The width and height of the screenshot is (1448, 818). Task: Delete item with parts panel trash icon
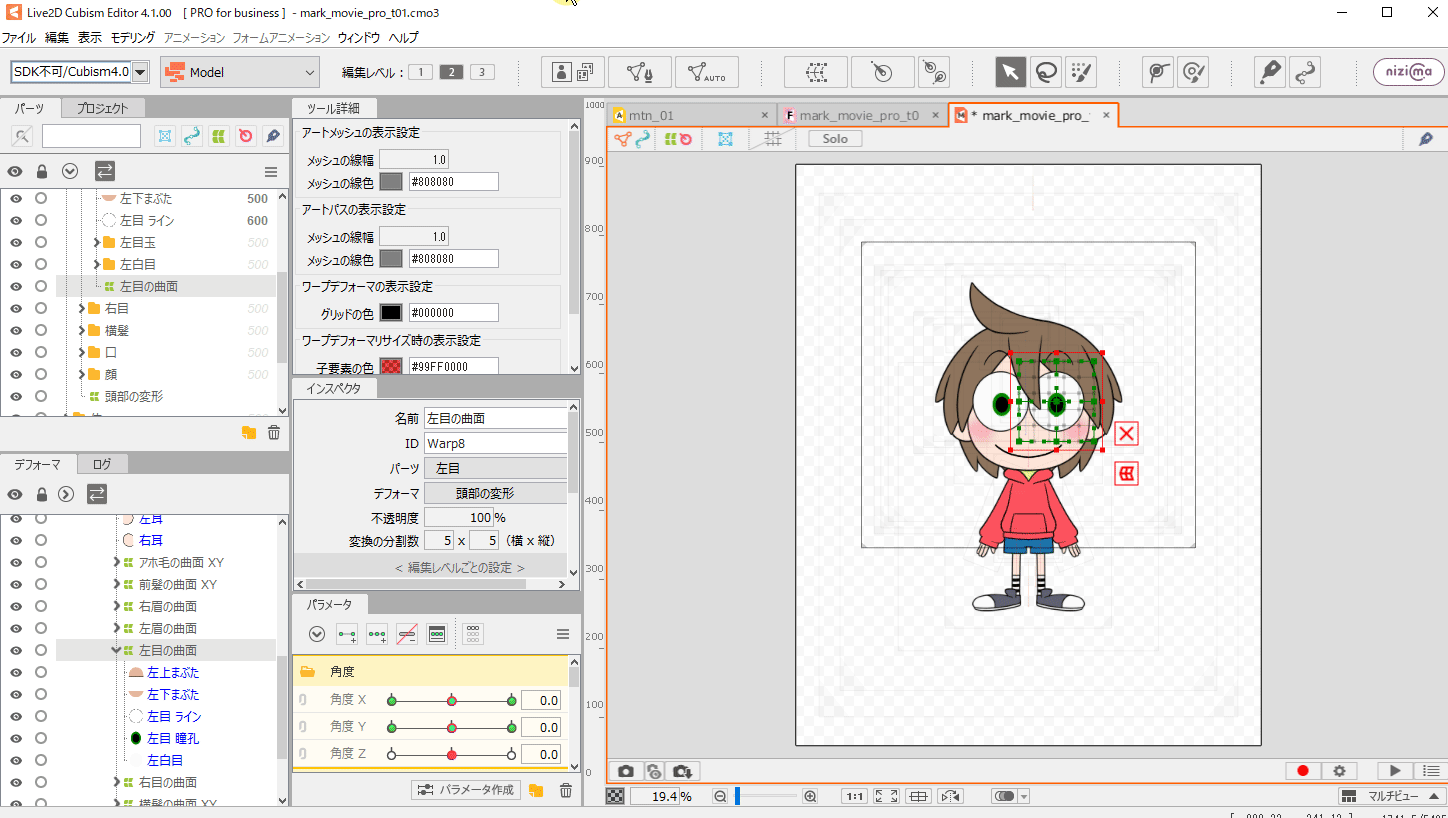pos(273,433)
